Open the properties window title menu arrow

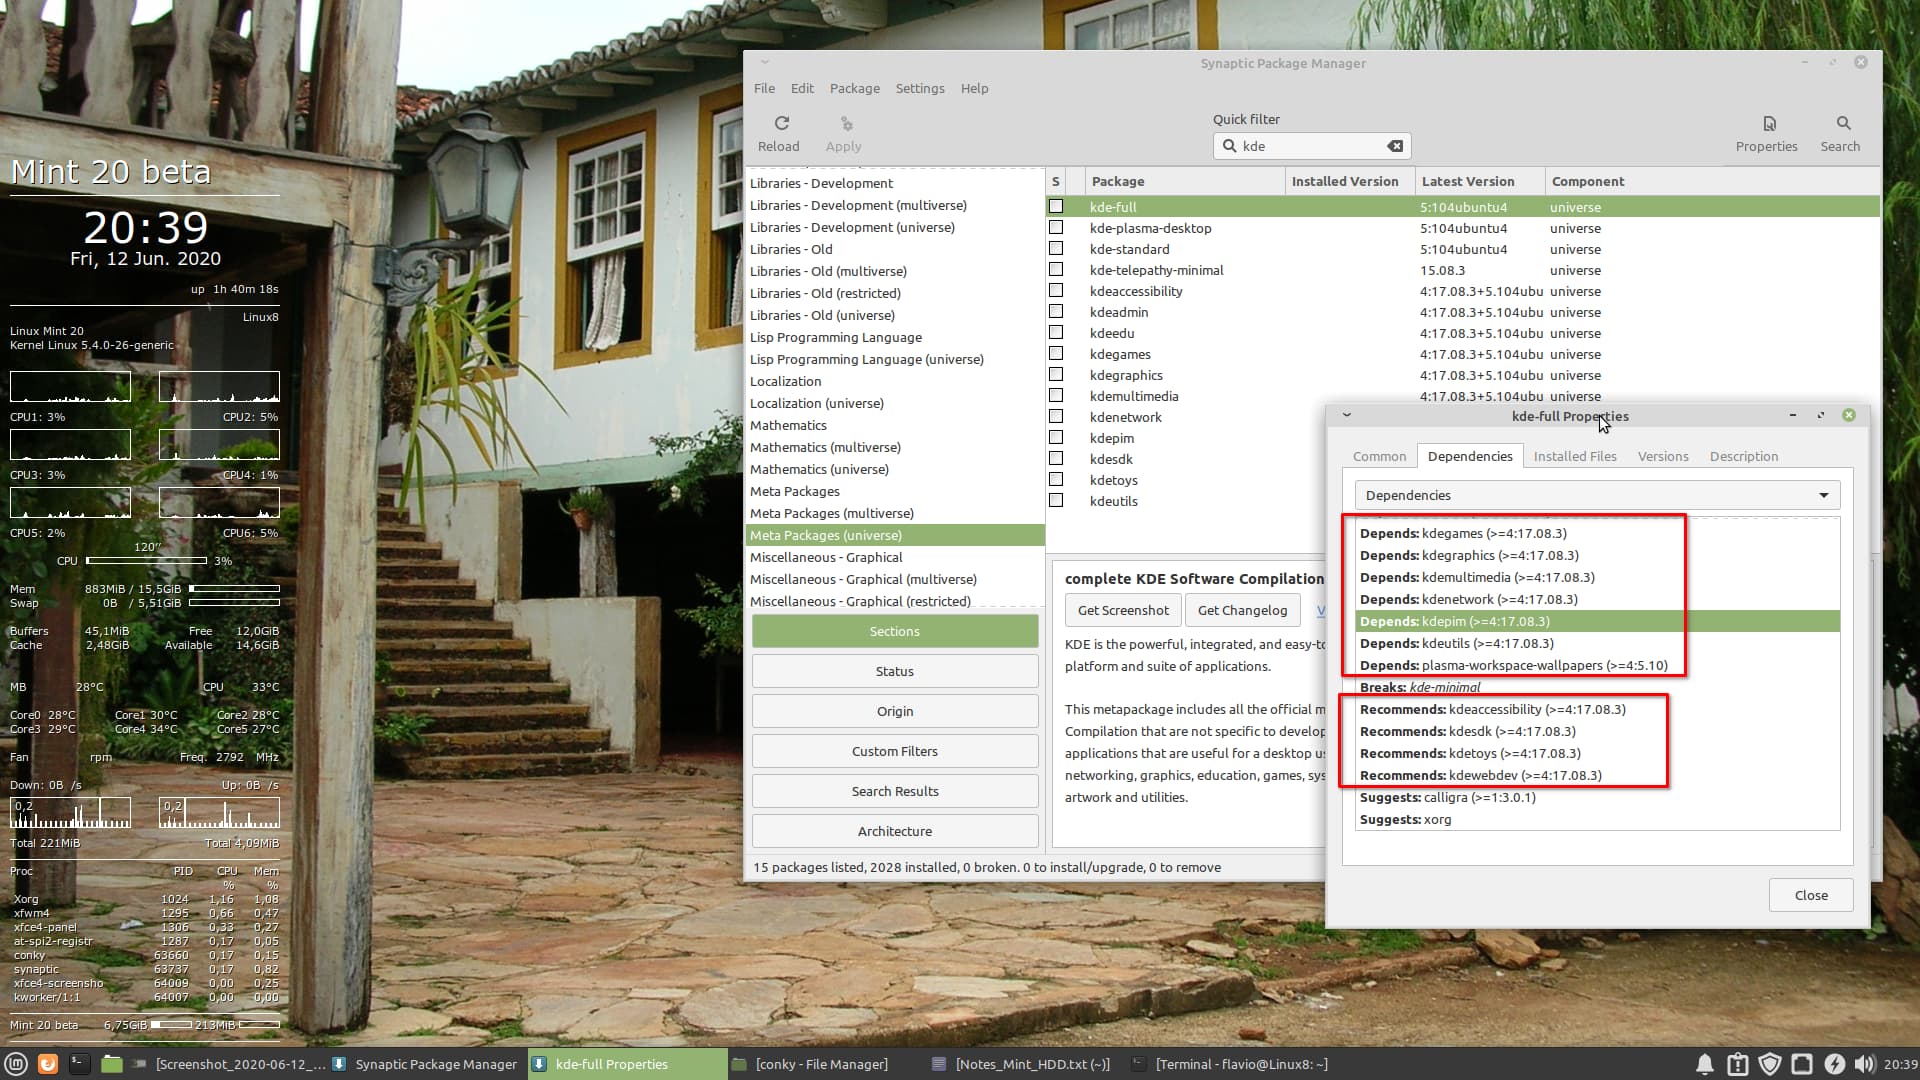1347,415
